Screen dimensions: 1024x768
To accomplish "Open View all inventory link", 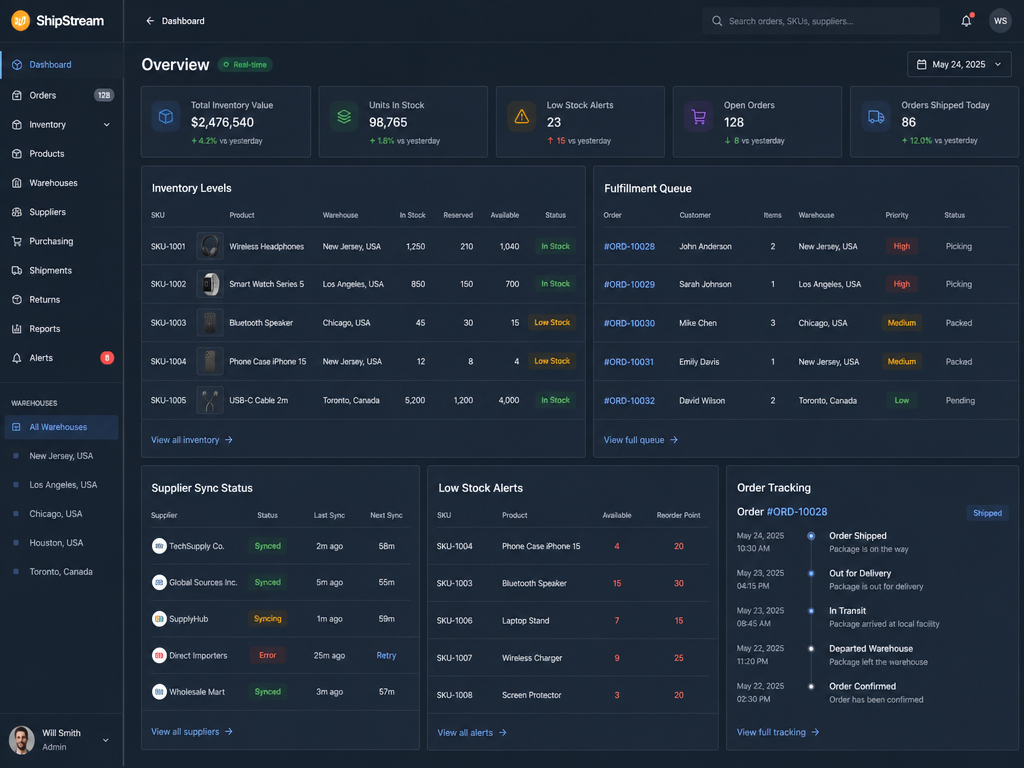I will coord(192,440).
